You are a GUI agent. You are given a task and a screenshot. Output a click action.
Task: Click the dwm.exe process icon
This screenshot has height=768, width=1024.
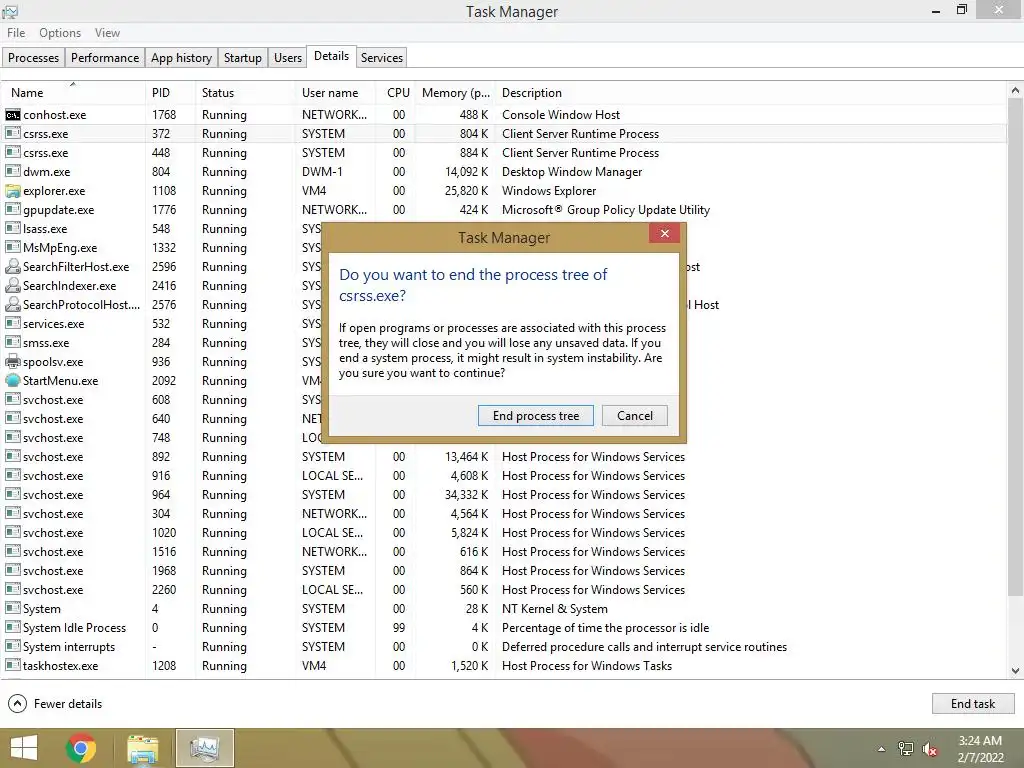(12, 172)
